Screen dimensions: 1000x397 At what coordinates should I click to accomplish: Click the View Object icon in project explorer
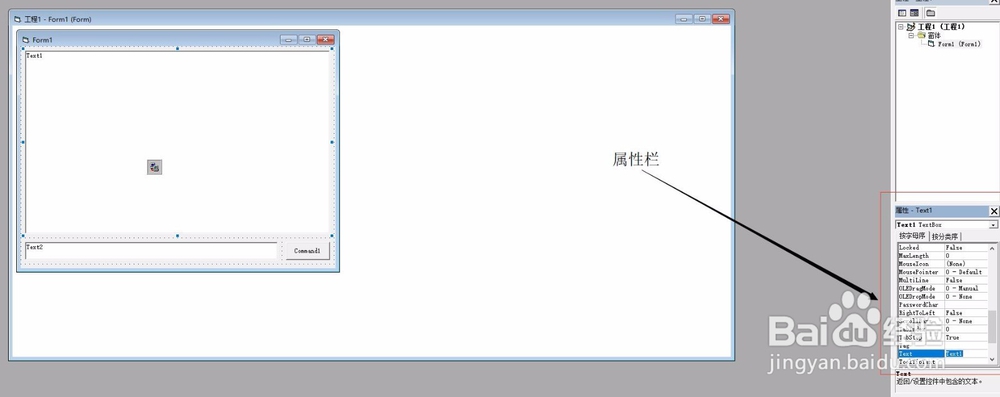(915, 13)
